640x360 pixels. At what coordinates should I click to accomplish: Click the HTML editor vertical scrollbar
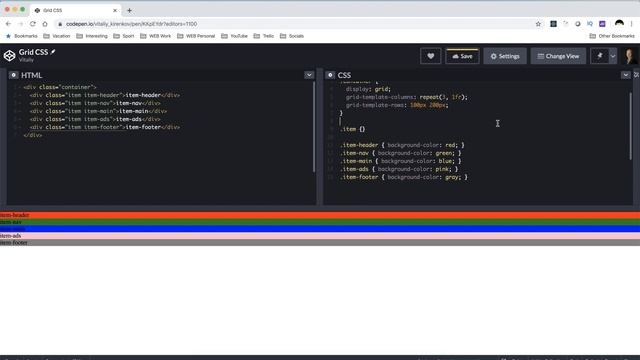pyautogui.click(x=314, y=127)
